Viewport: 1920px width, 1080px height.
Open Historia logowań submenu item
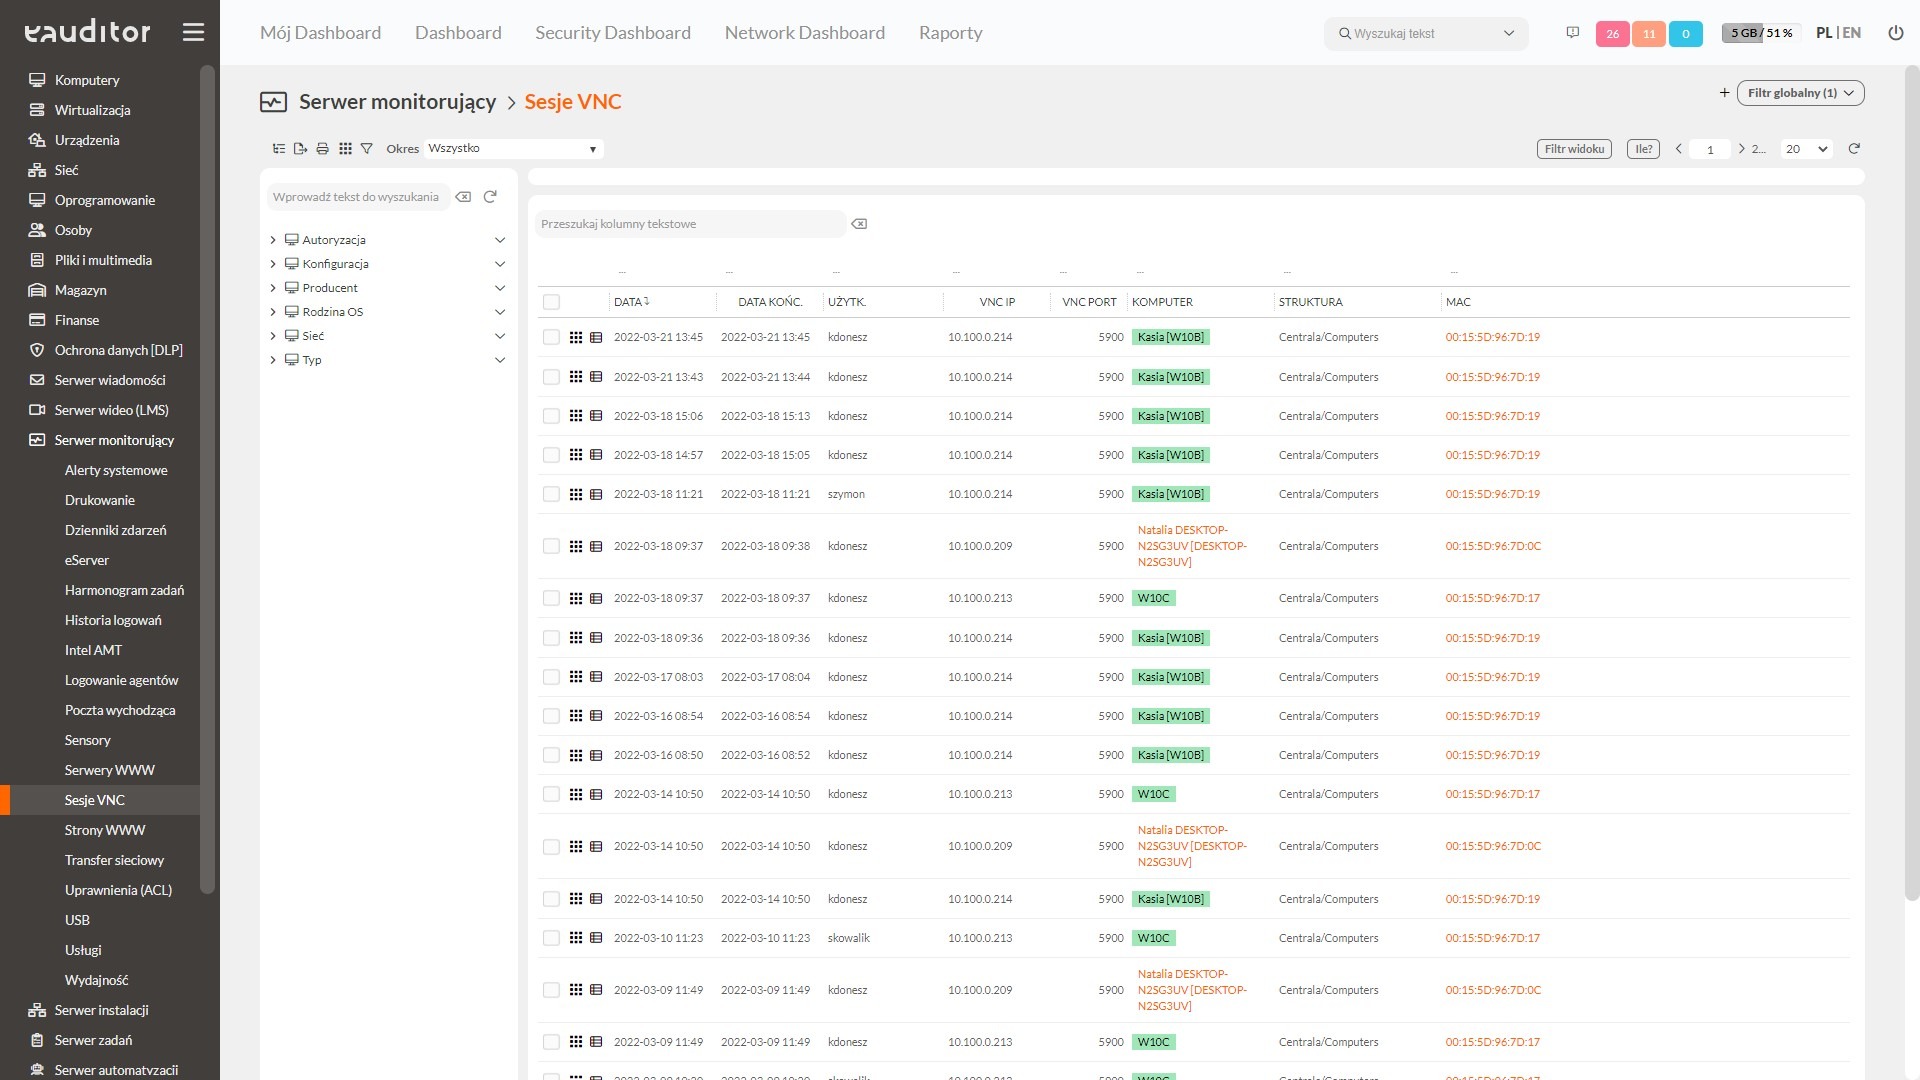pyautogui.click(x=113, y=620)
